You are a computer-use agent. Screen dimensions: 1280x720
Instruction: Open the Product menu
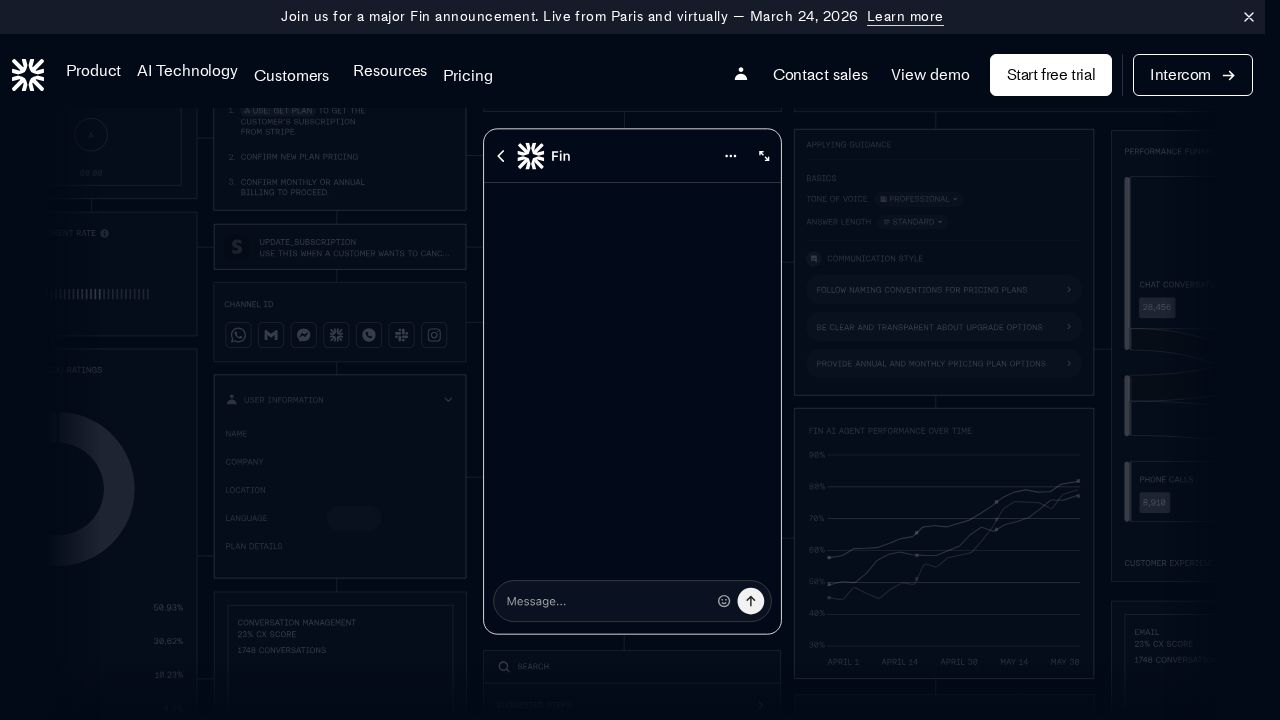coord(93,71)
